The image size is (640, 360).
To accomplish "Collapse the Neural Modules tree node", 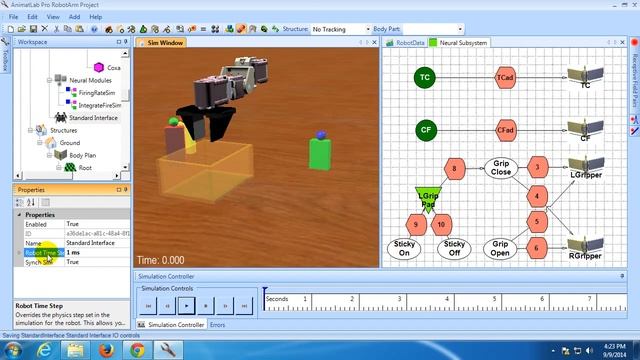I will pyautogui.click(x=49, y=80).
